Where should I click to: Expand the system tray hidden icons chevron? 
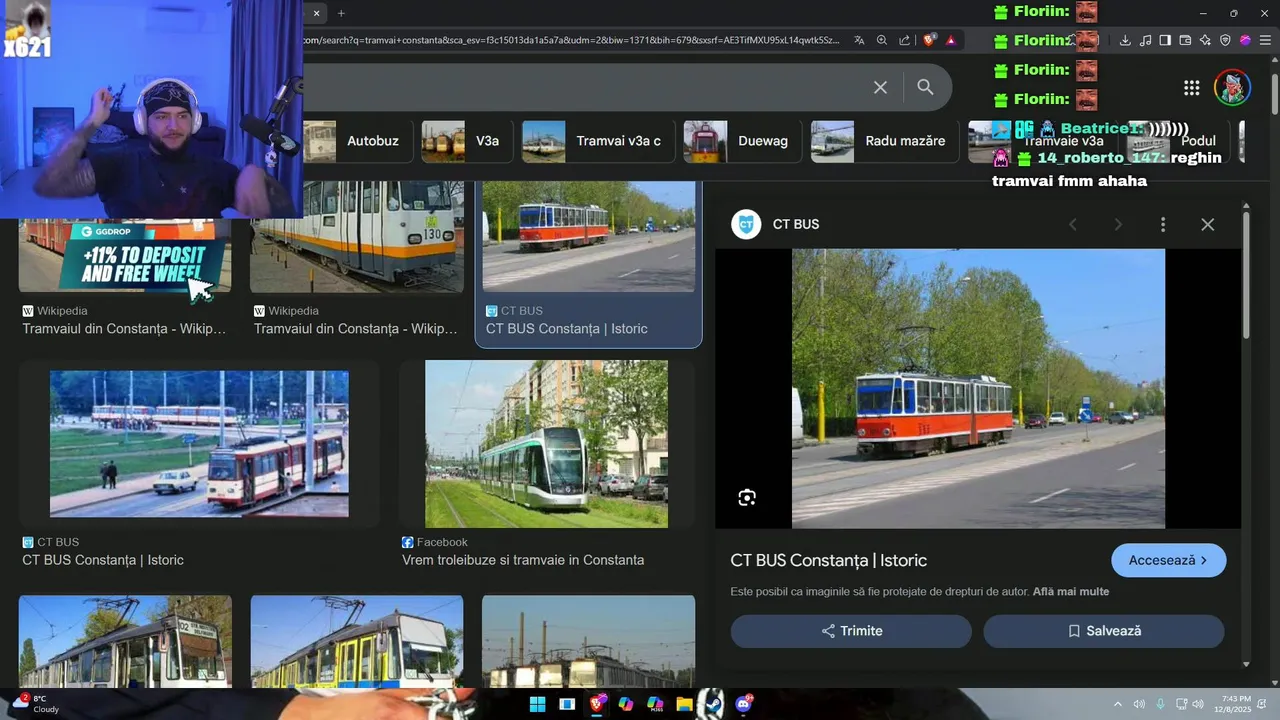pyautogui.click(x=1118, y=704)
